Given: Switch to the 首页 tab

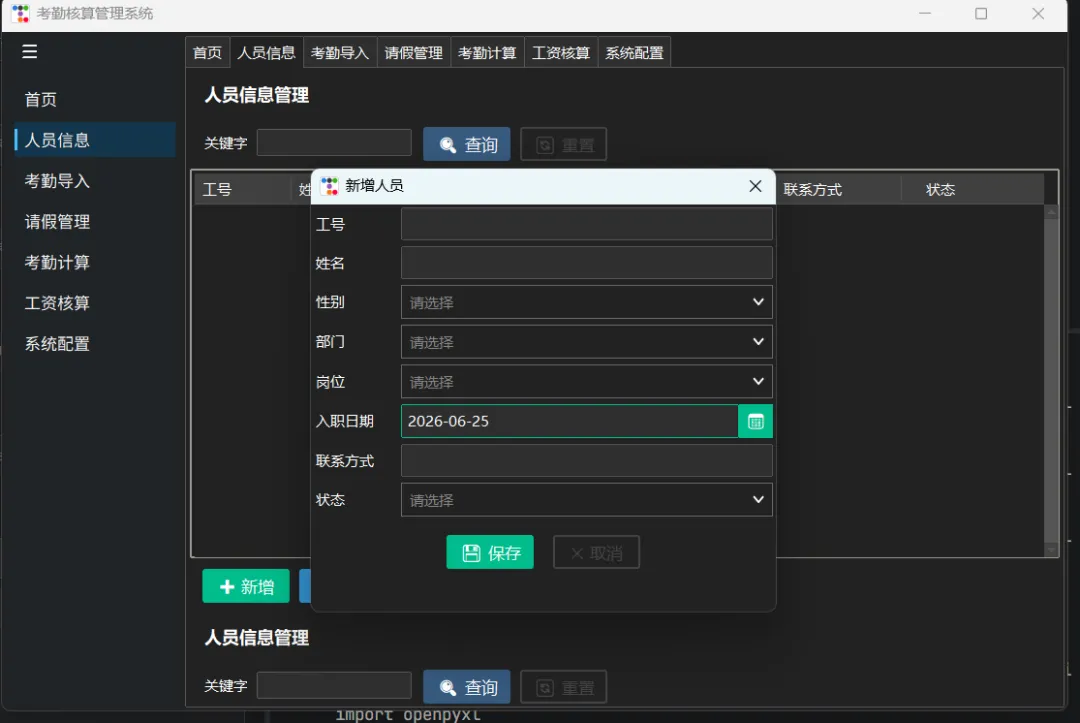Looking at the screenshot, I should 207,52.
